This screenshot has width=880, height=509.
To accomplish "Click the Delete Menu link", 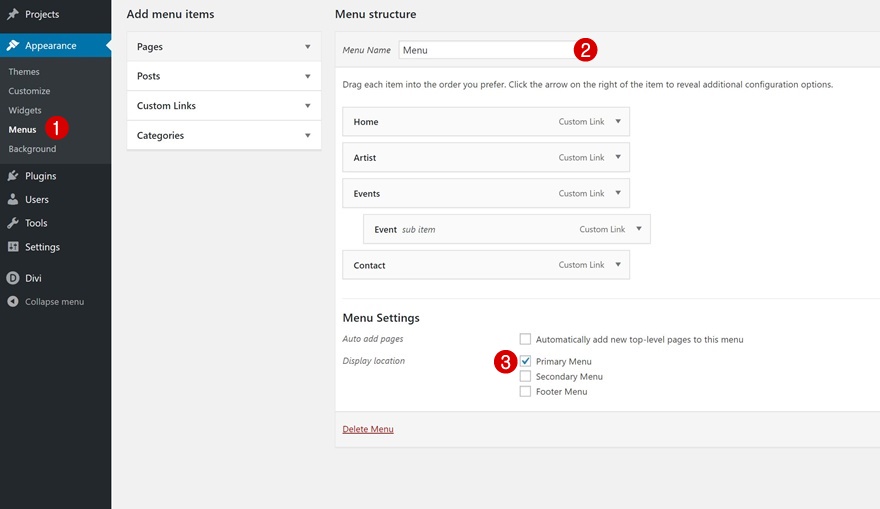I will (x=368, y=430).
